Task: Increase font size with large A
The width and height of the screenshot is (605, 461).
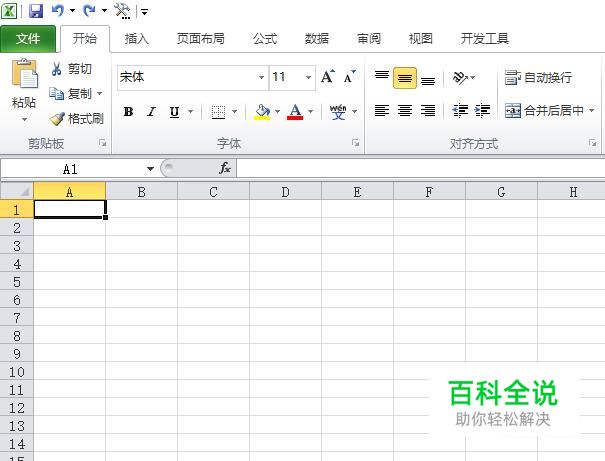Action: 328,76
